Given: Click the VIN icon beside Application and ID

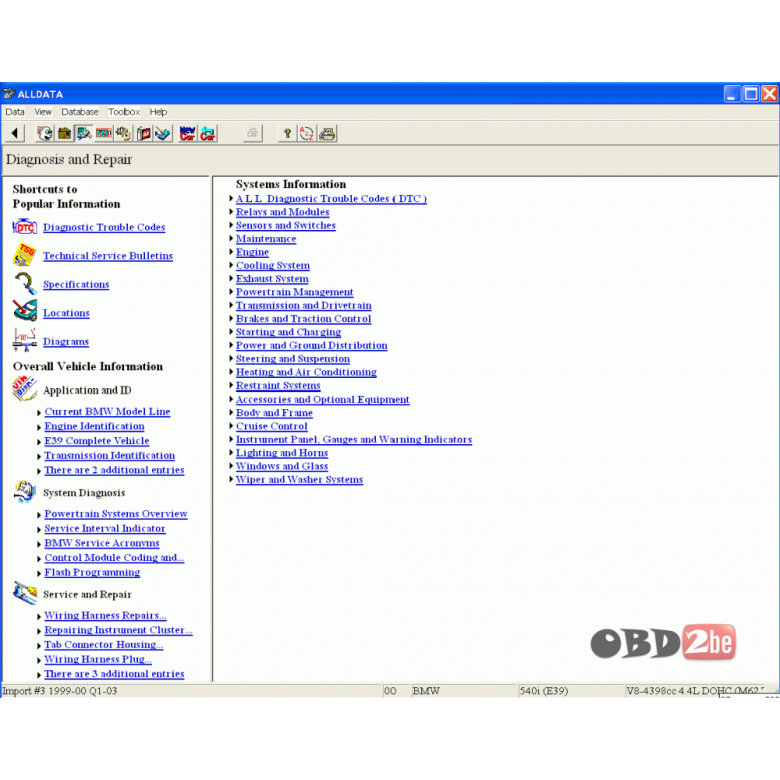Looking at the screenshot, I should pyautogui.click(x=24, y=389).
